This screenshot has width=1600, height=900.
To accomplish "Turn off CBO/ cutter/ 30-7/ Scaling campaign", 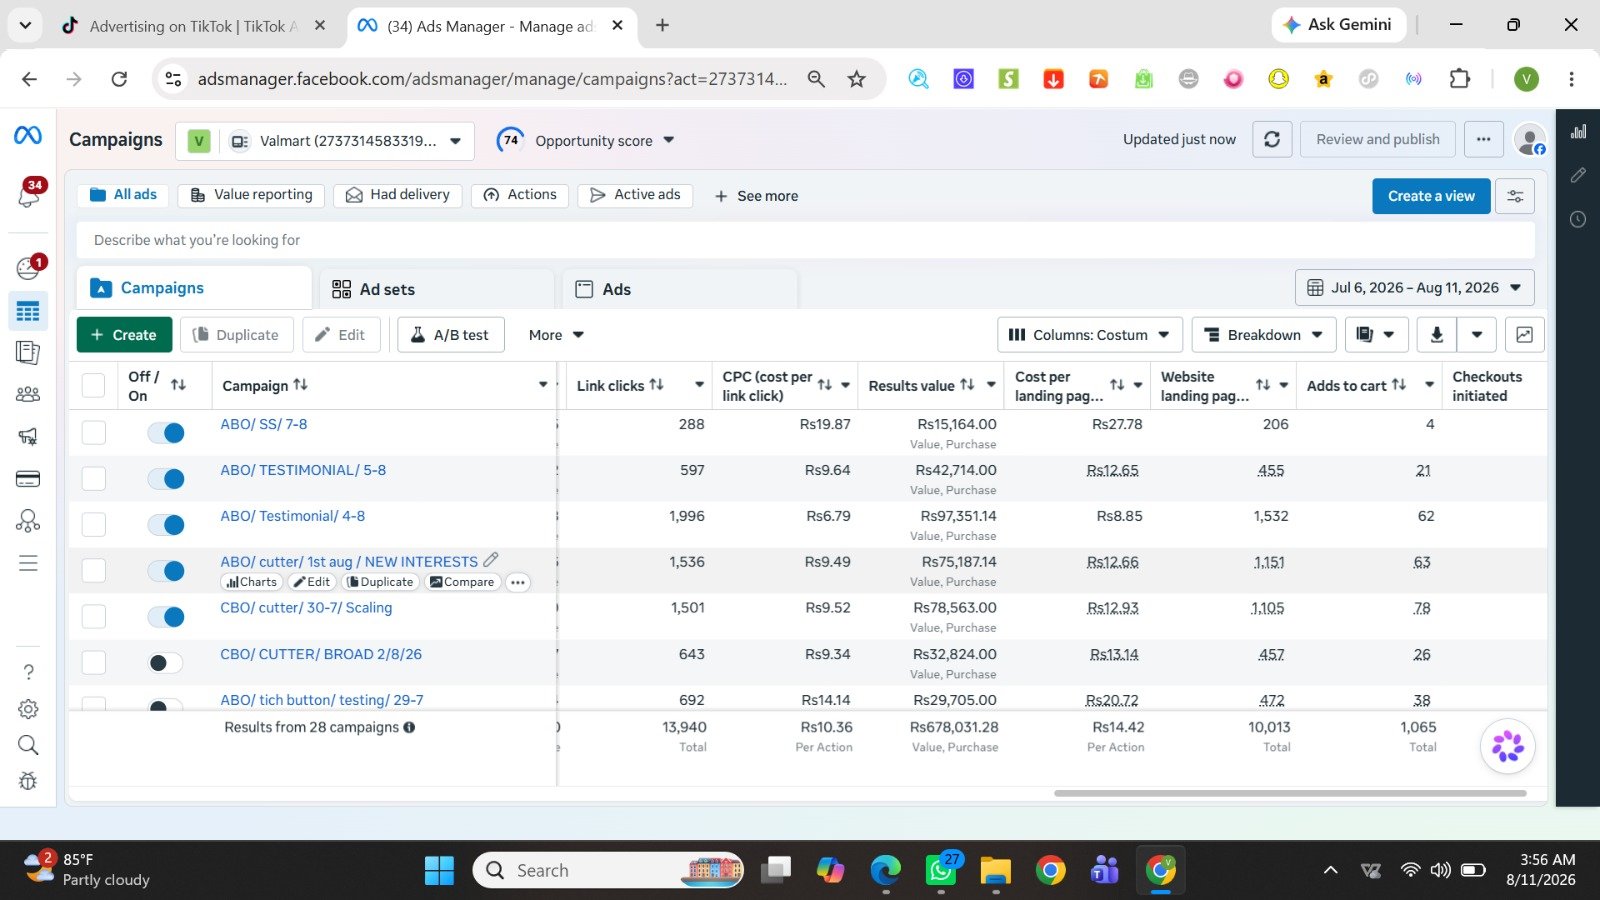I will pyautogui.click(x=166, y=617).
